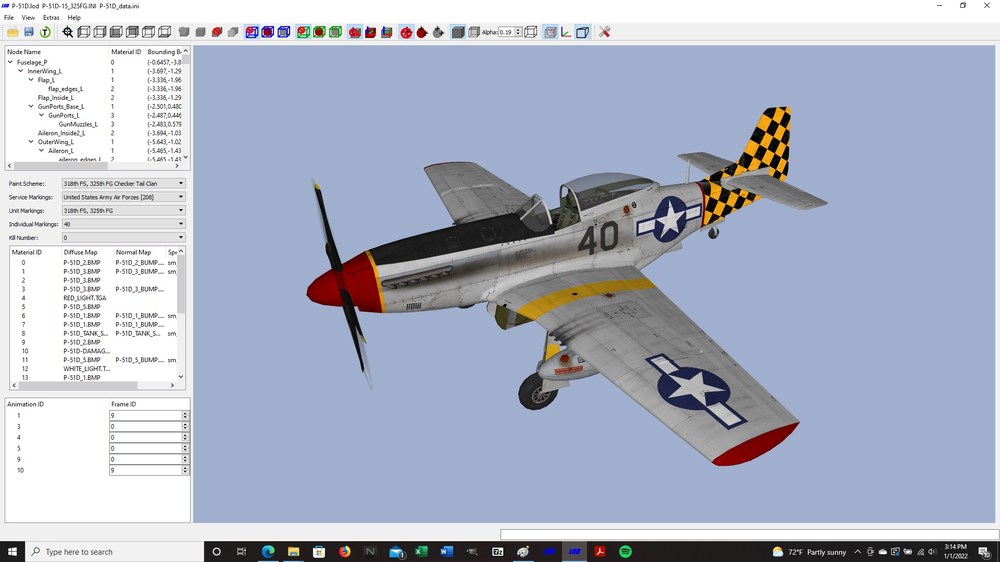Collapse the Fuselage_P tree node
1000x562 pixels.
coord(10,62)
